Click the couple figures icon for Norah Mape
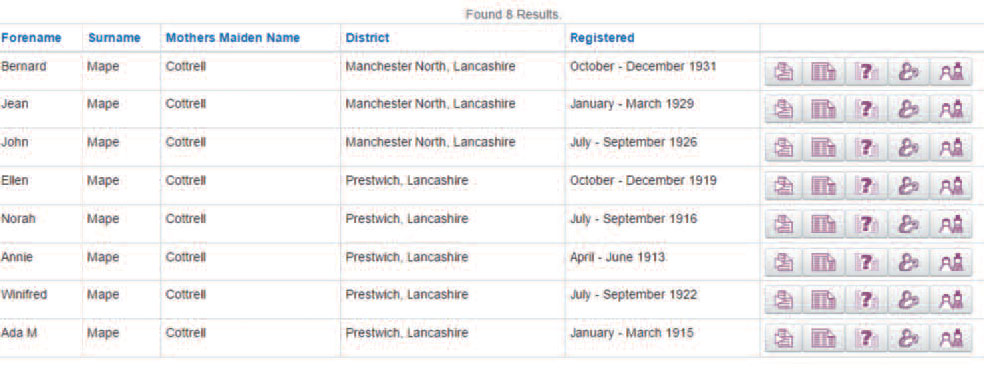This screenshot has height=370, width=984. [x=951, y=225]
